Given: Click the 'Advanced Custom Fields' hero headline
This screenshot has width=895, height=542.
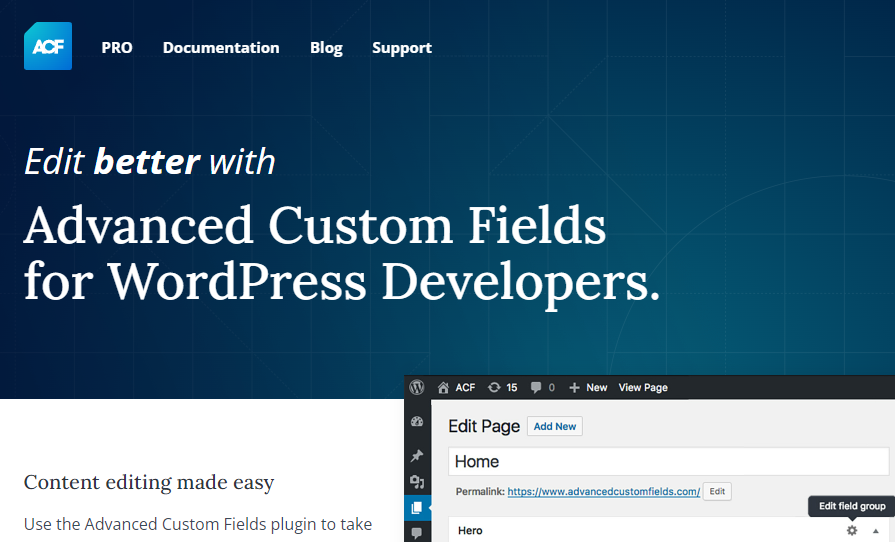Looking at the screenshot, I should pyautogui.click(x=315, y=225).
